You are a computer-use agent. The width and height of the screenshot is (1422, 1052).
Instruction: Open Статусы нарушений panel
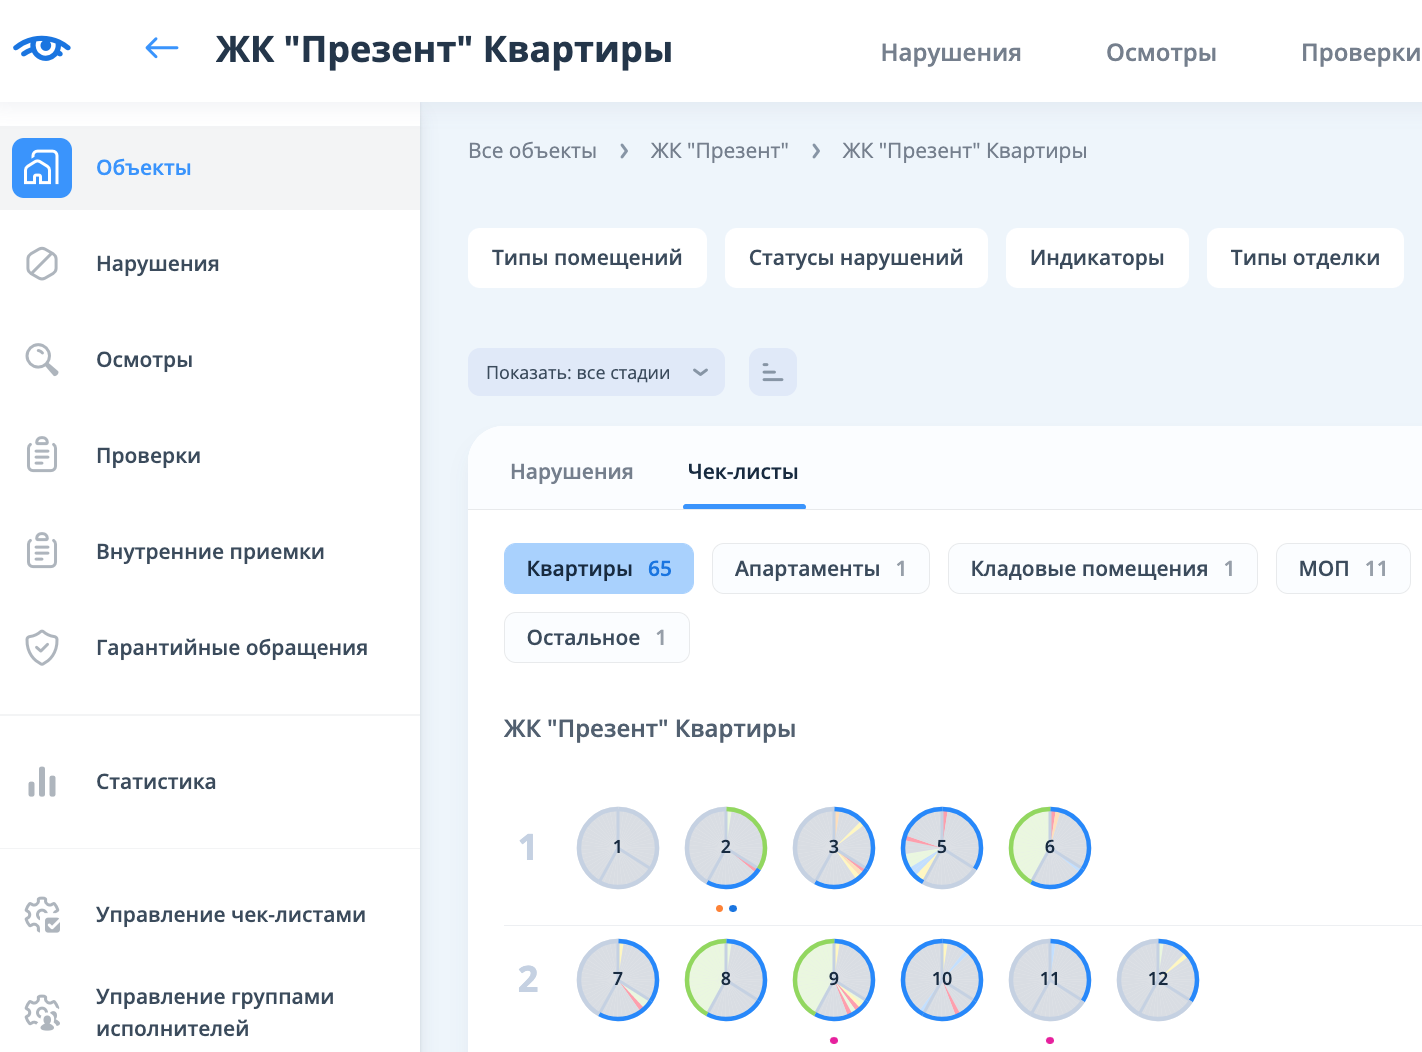(856, 258)
